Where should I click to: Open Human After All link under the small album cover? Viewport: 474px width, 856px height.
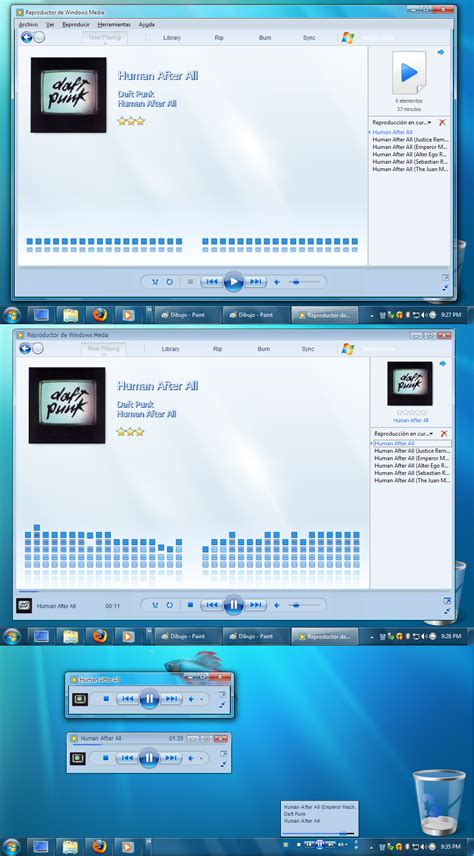click(411, 420)
